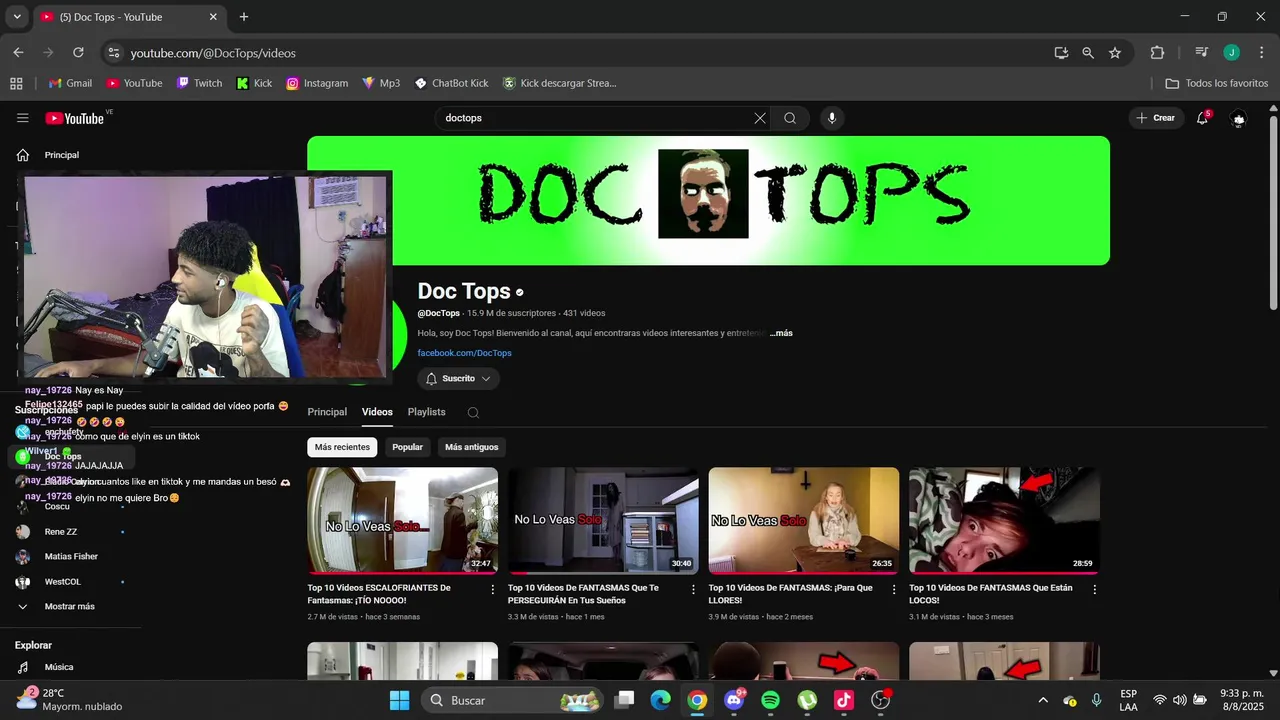The image size is (1280, 720).
Task: Filter by Más recientes
Action: [x=342, y=447]
